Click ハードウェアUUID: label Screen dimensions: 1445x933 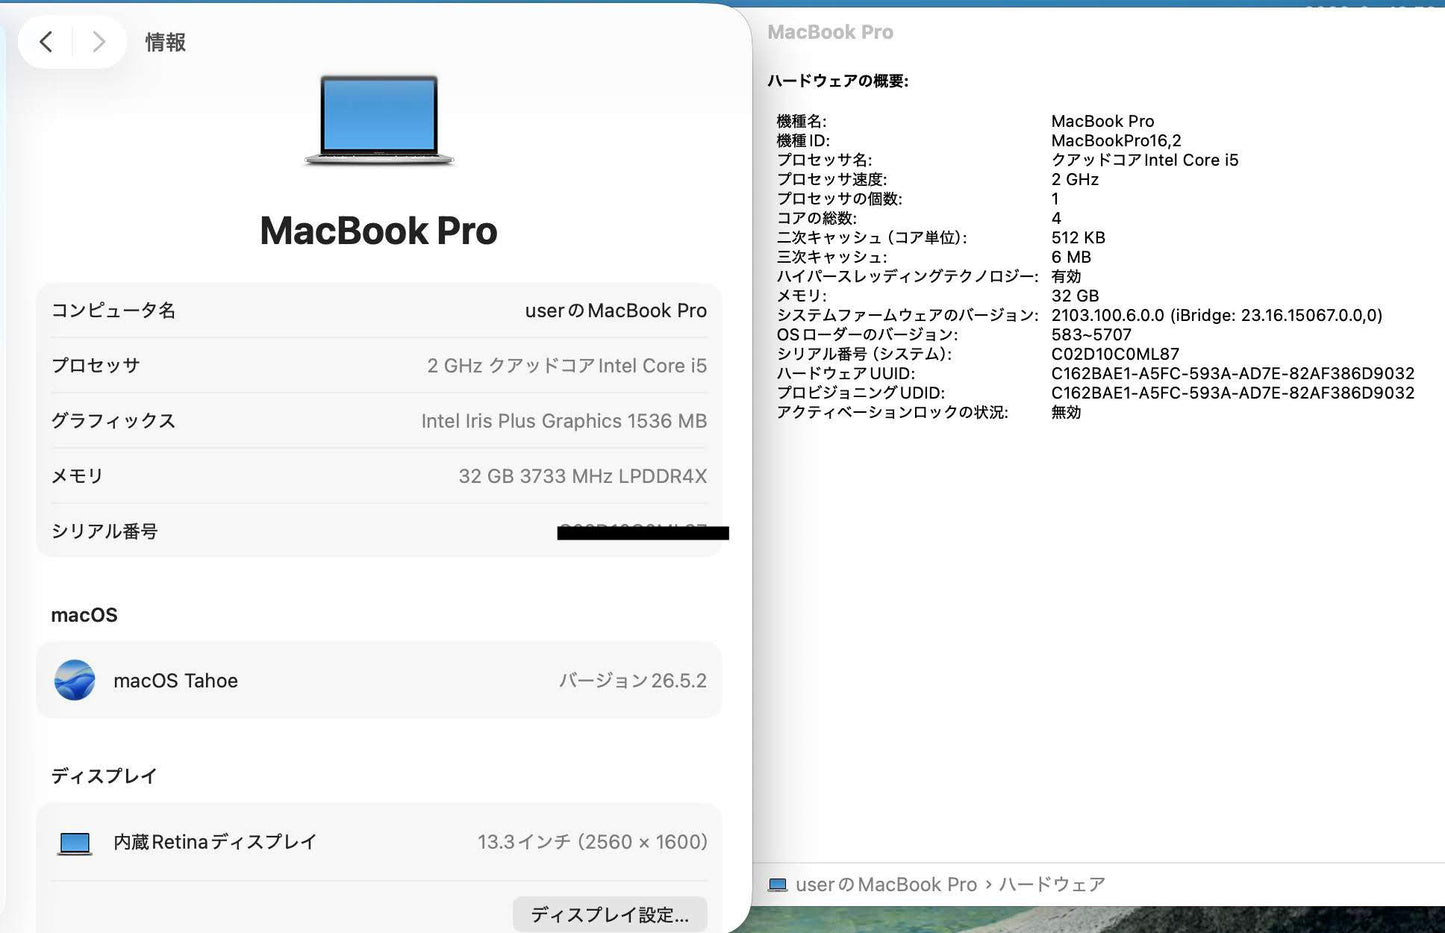click(x=846, y=373)
